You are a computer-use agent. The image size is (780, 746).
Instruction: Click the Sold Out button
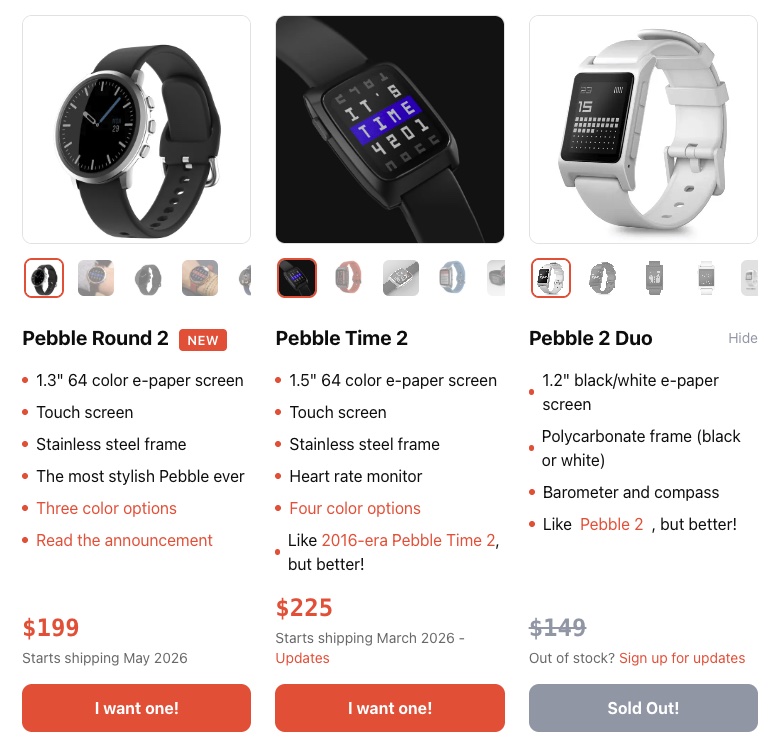(643, 708)
